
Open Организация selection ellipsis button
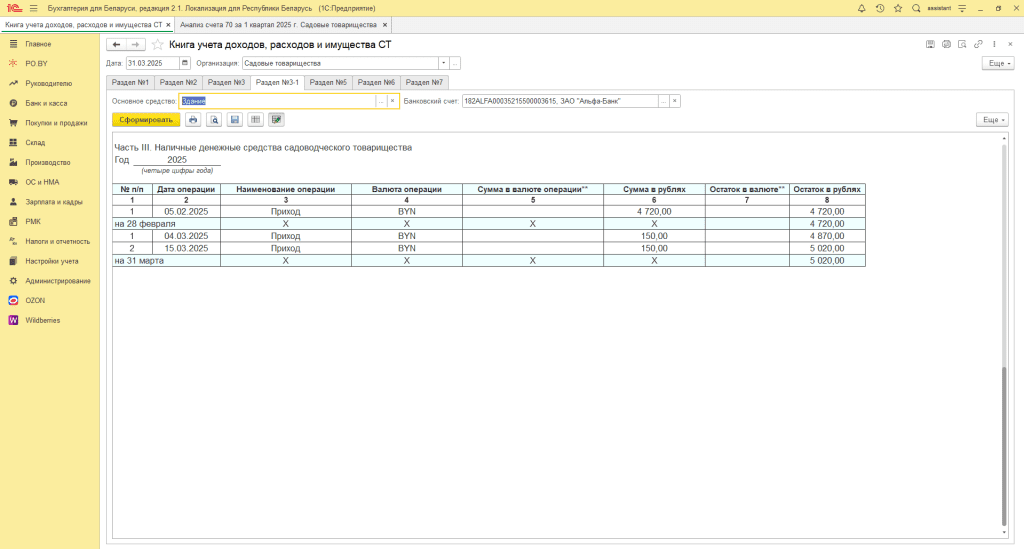[455, 63]
